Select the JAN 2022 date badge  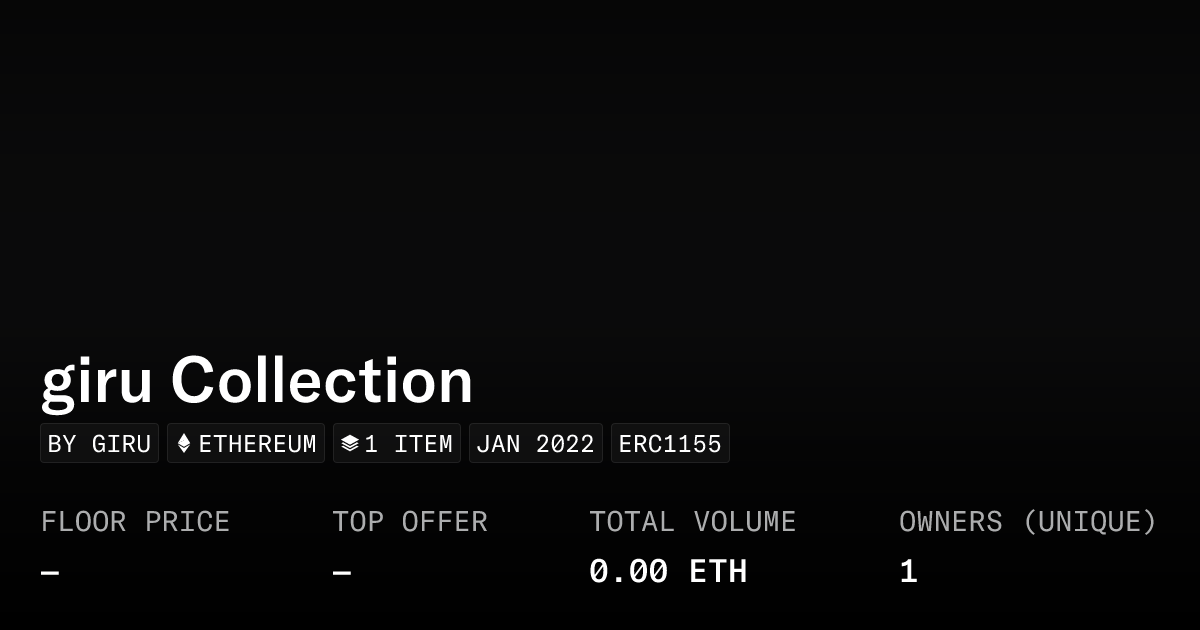point(535,444)
